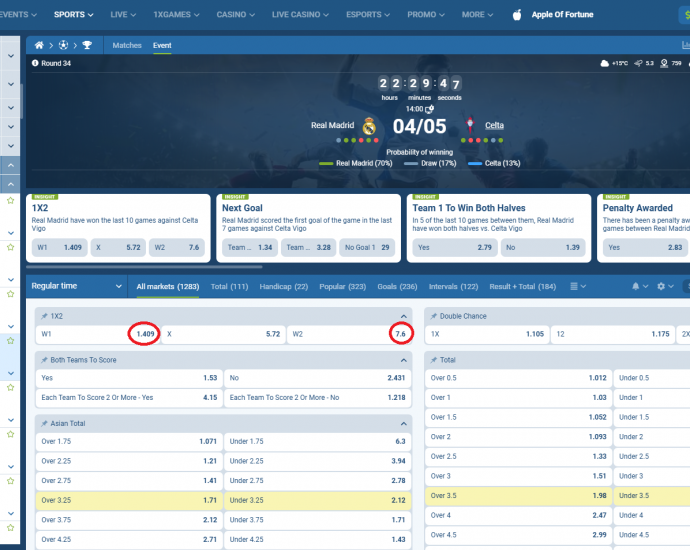
Task: Open the 1XGAMES menu dropdown
Action: (x=176, y=15)
